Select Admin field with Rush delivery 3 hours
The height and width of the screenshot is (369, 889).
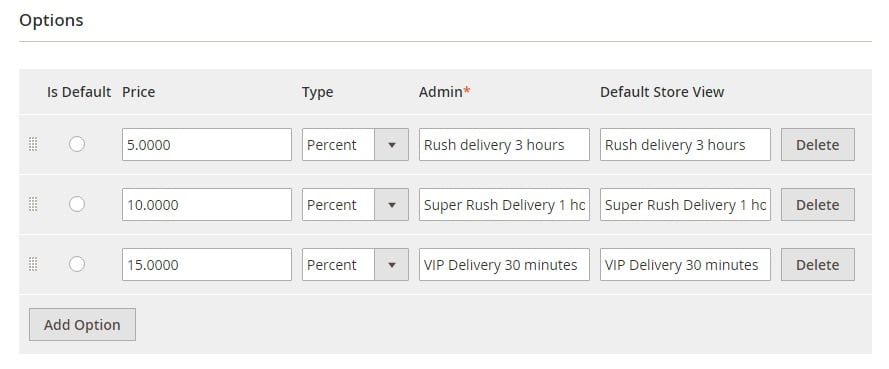(504, 145)
